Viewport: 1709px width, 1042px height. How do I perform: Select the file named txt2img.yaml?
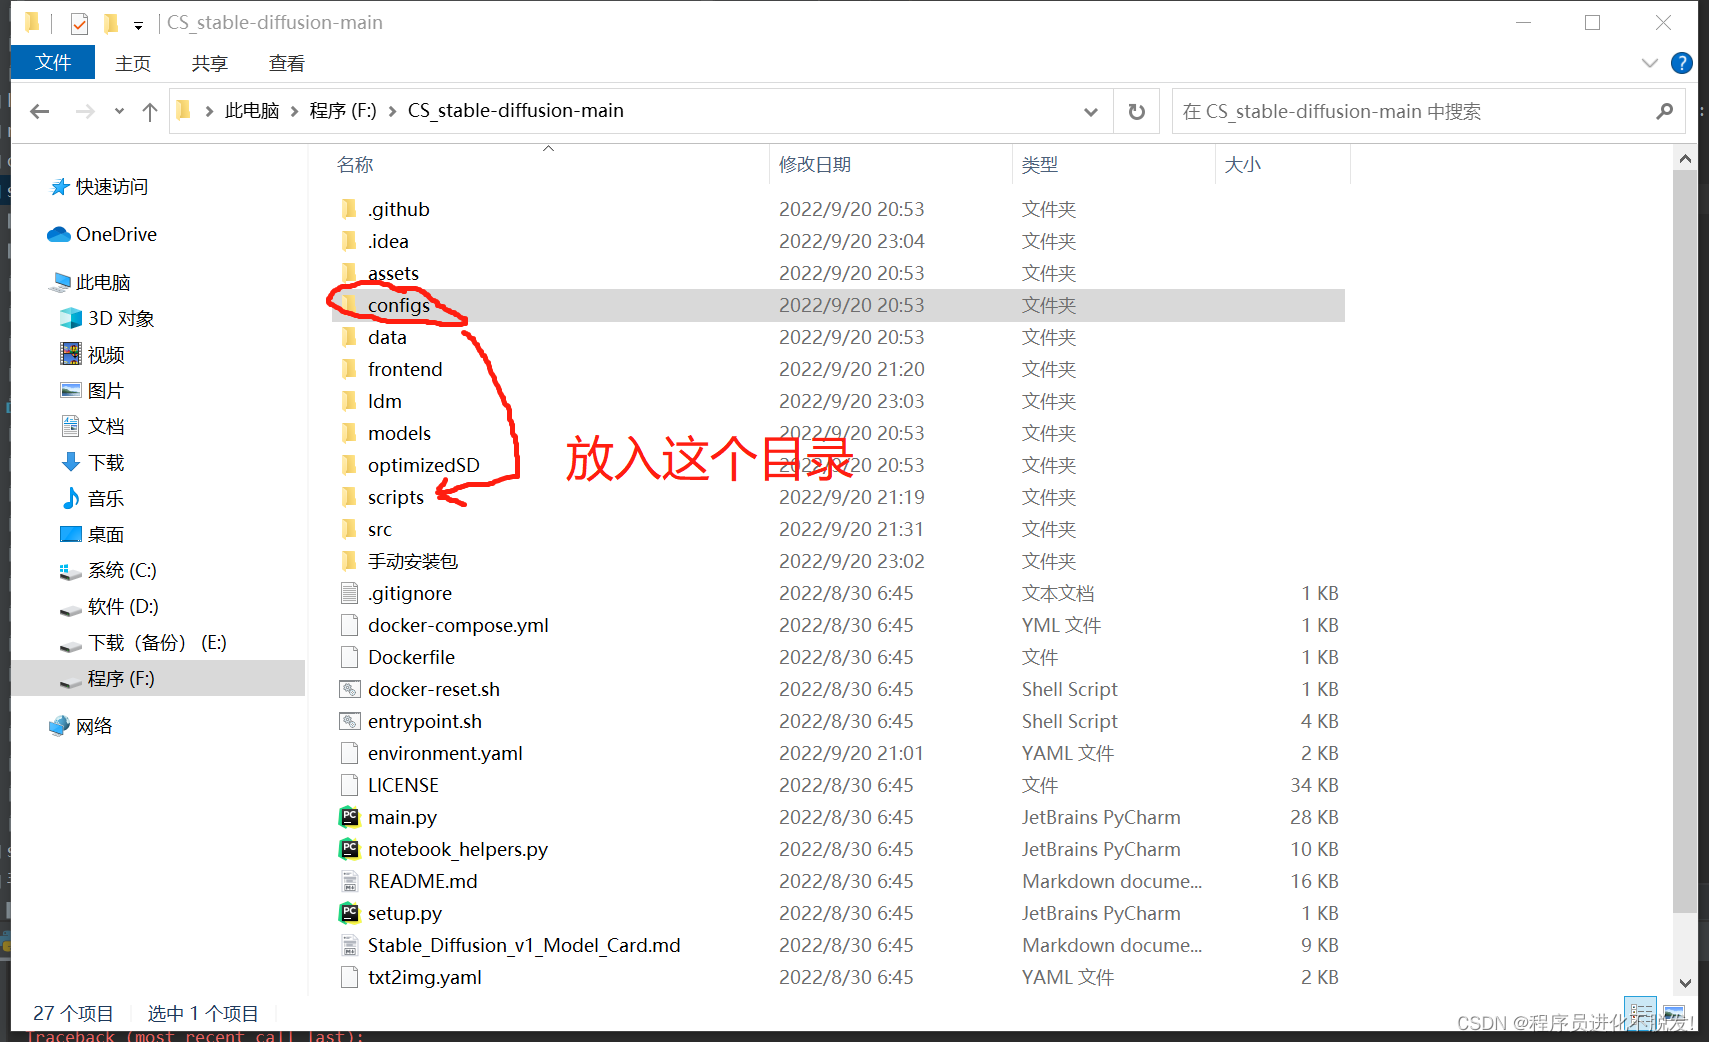pos(424,977)
